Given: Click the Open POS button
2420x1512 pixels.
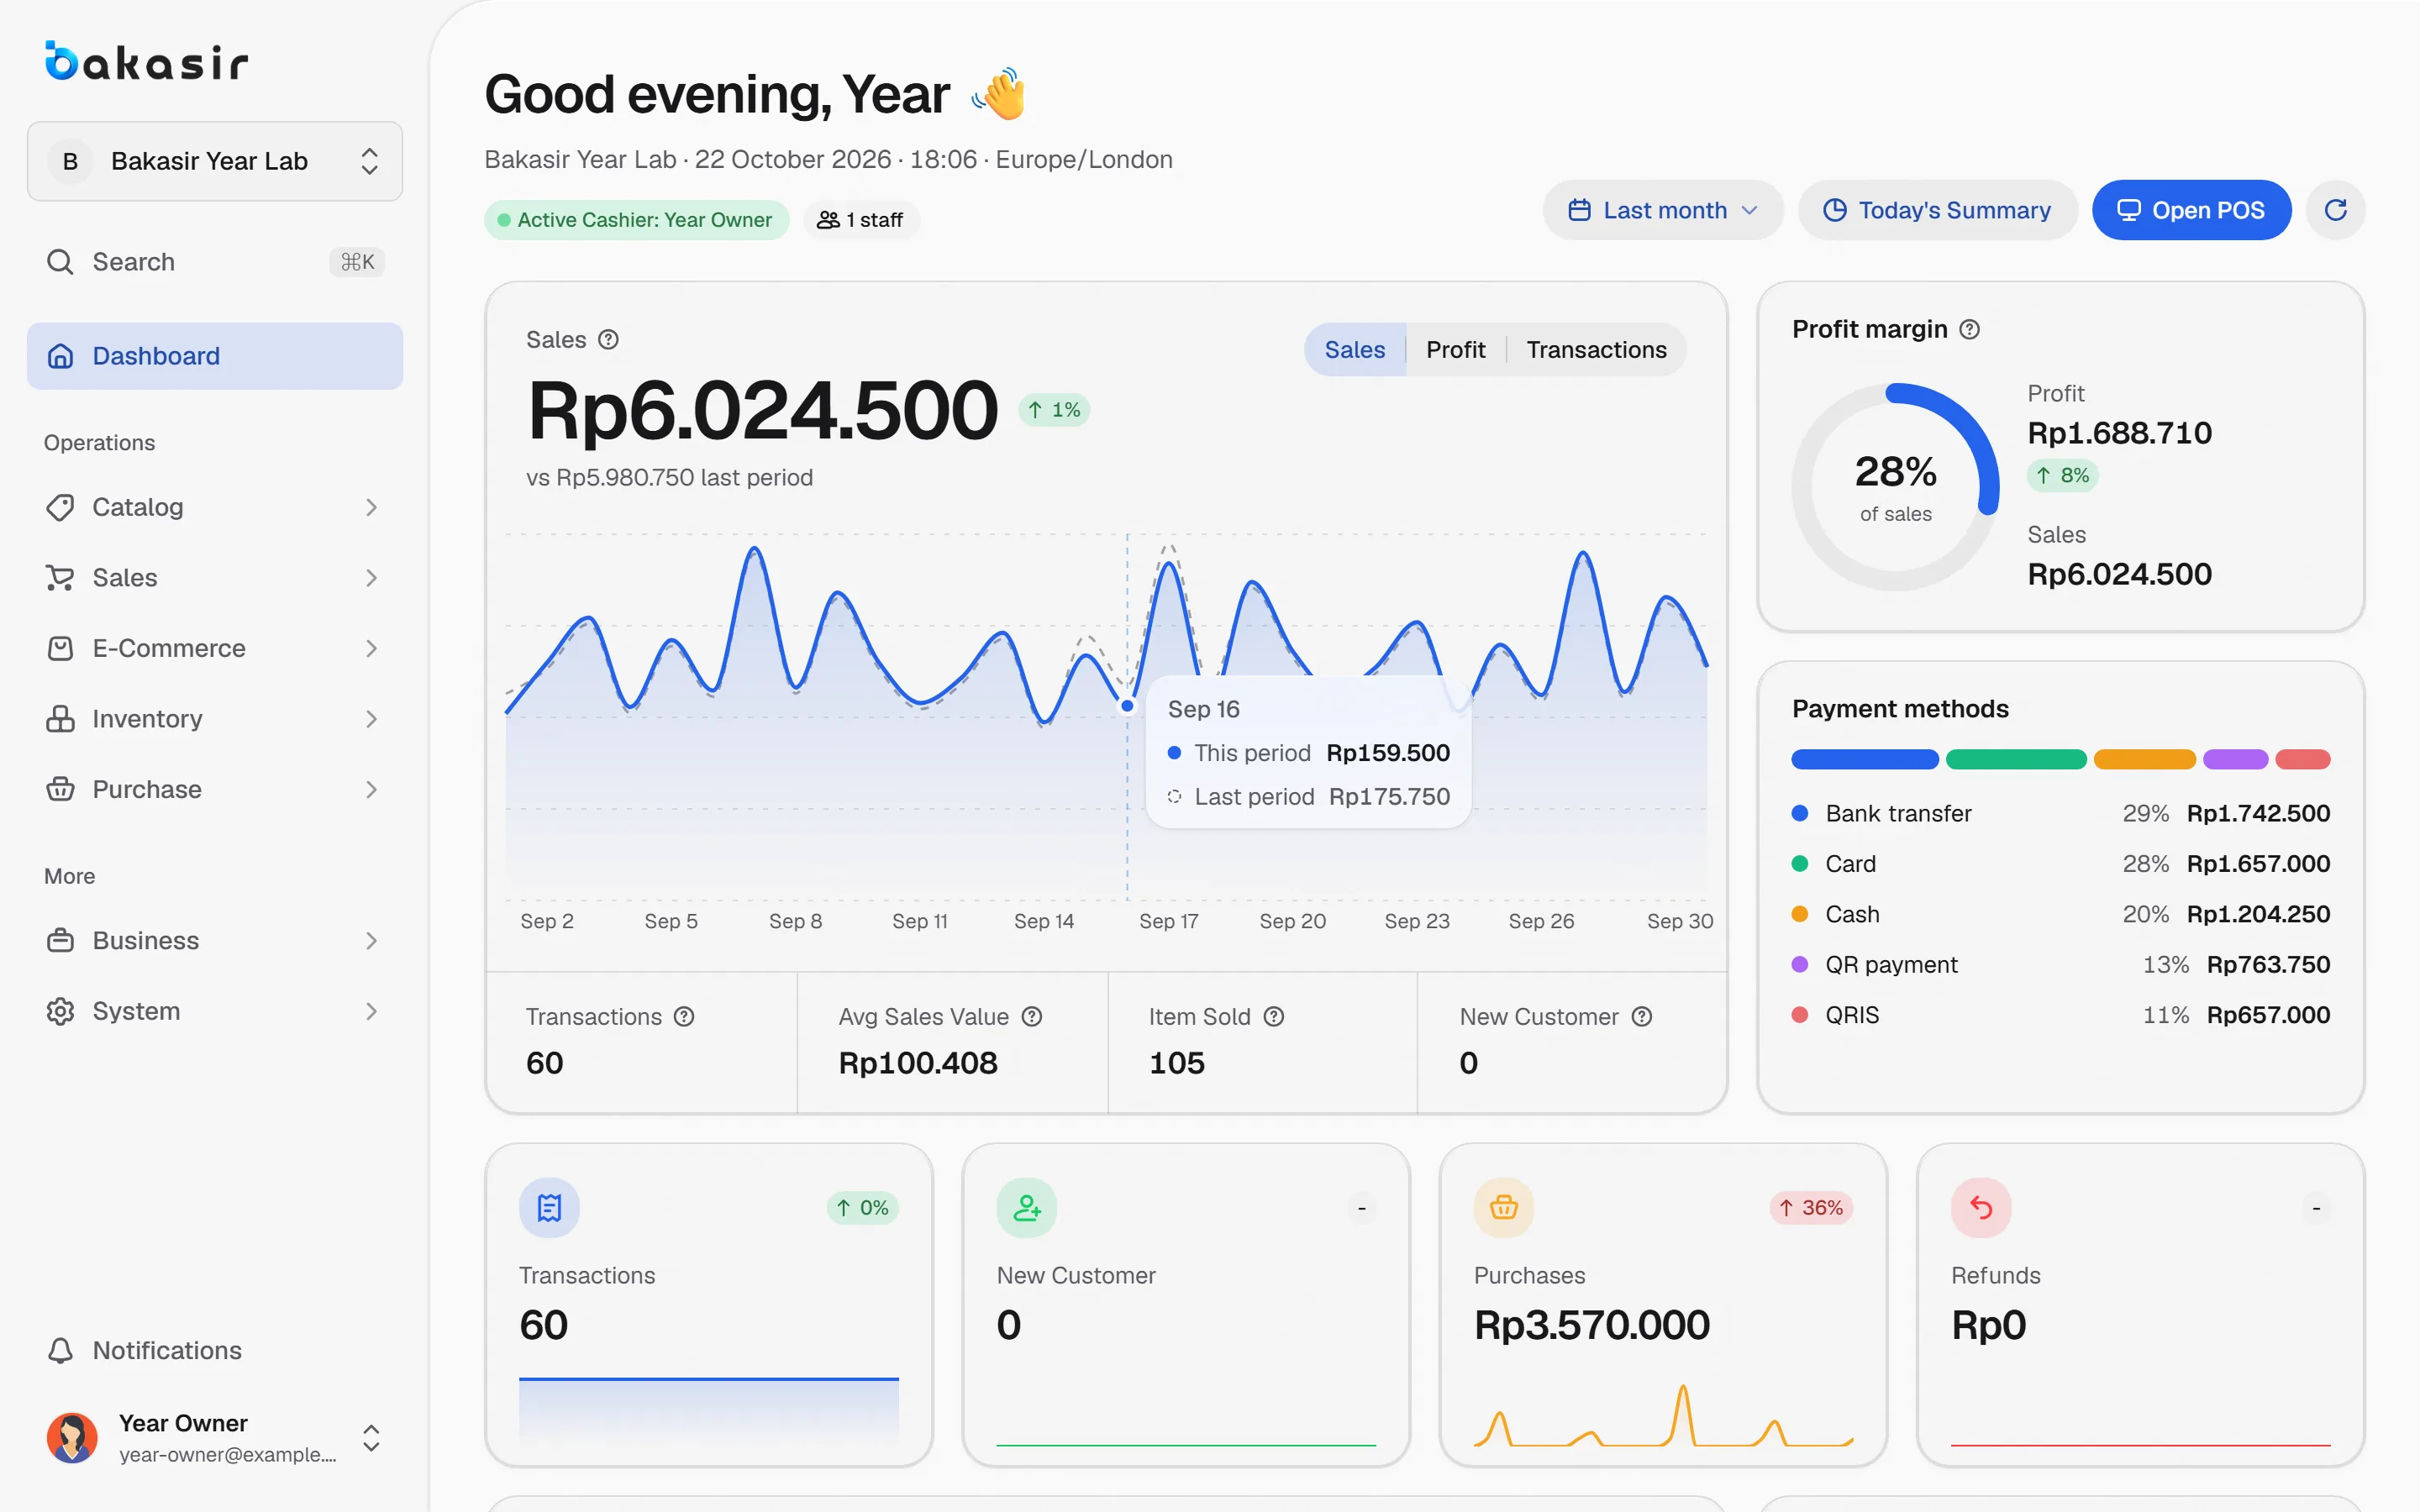Looking at the screenshot, I should click(x=2191, y=210).
